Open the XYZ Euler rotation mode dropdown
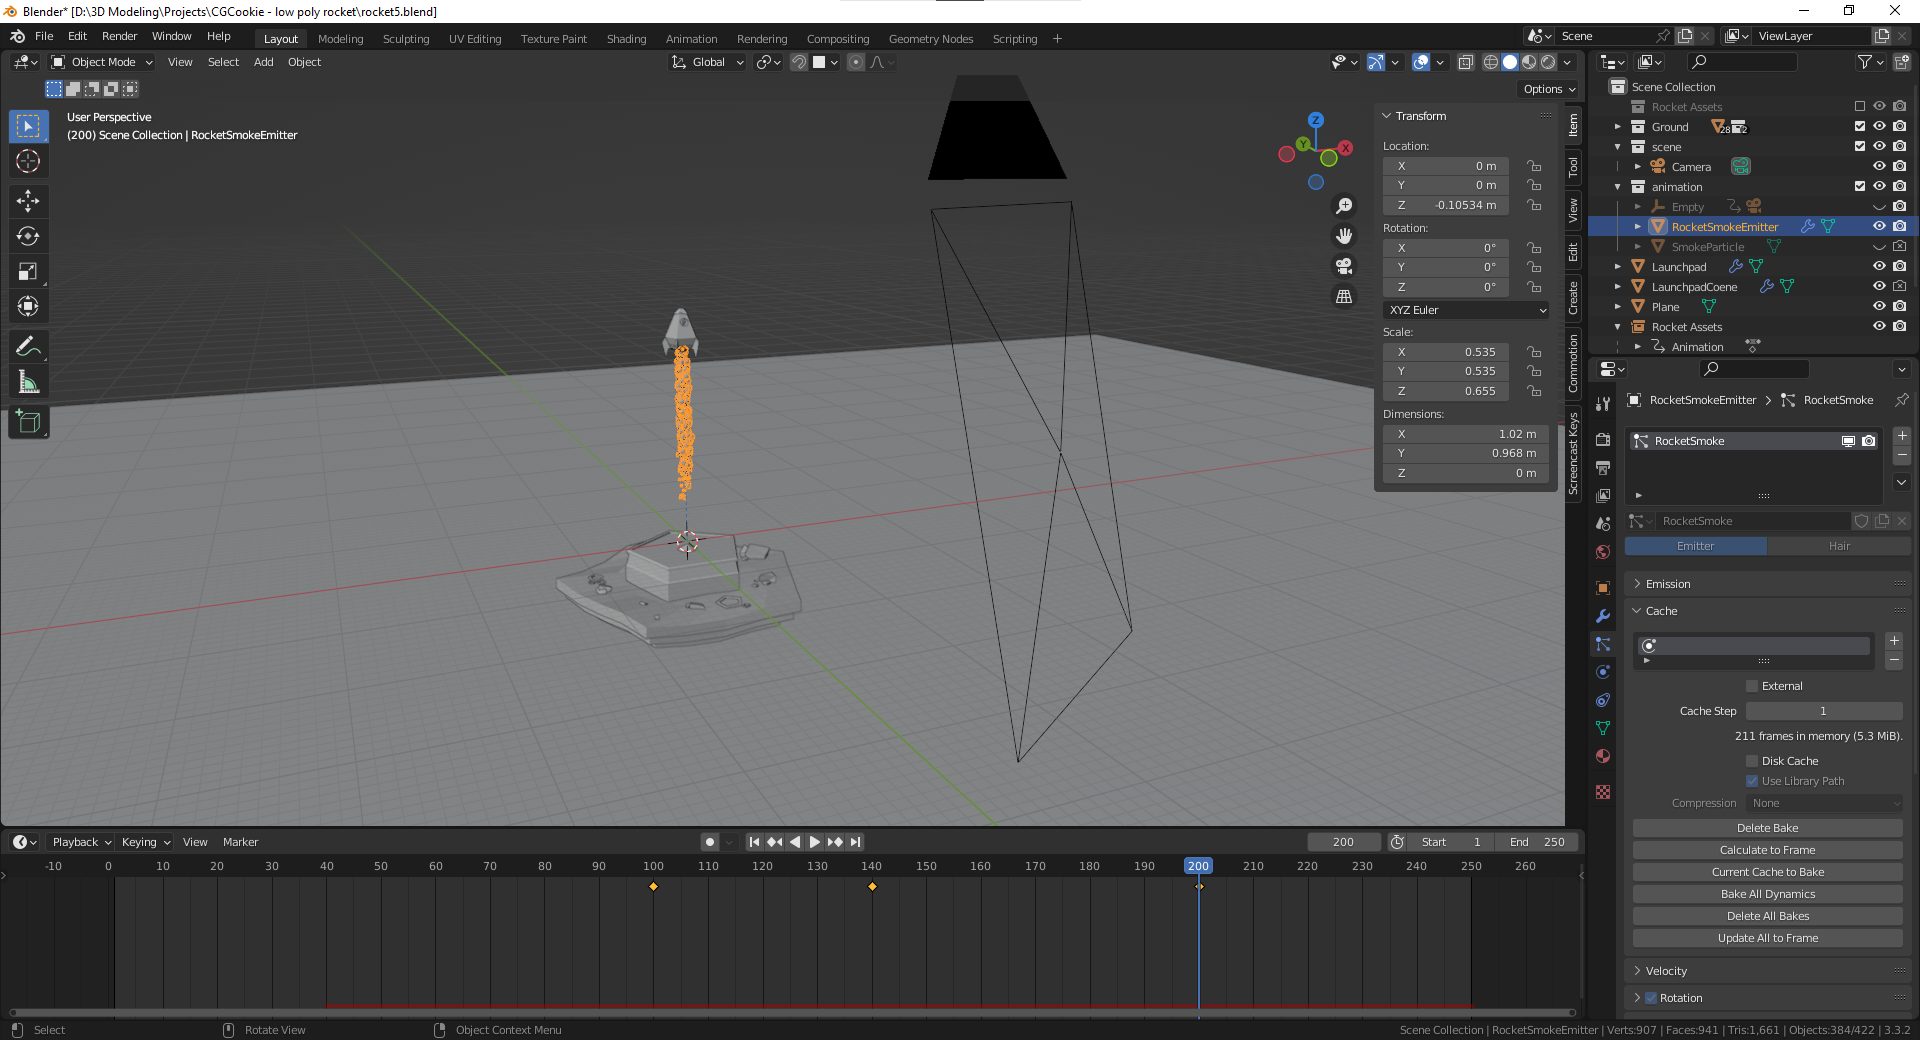Image resolution: width=1920 pixels, height=1040 pixels. coord(1466,310)
